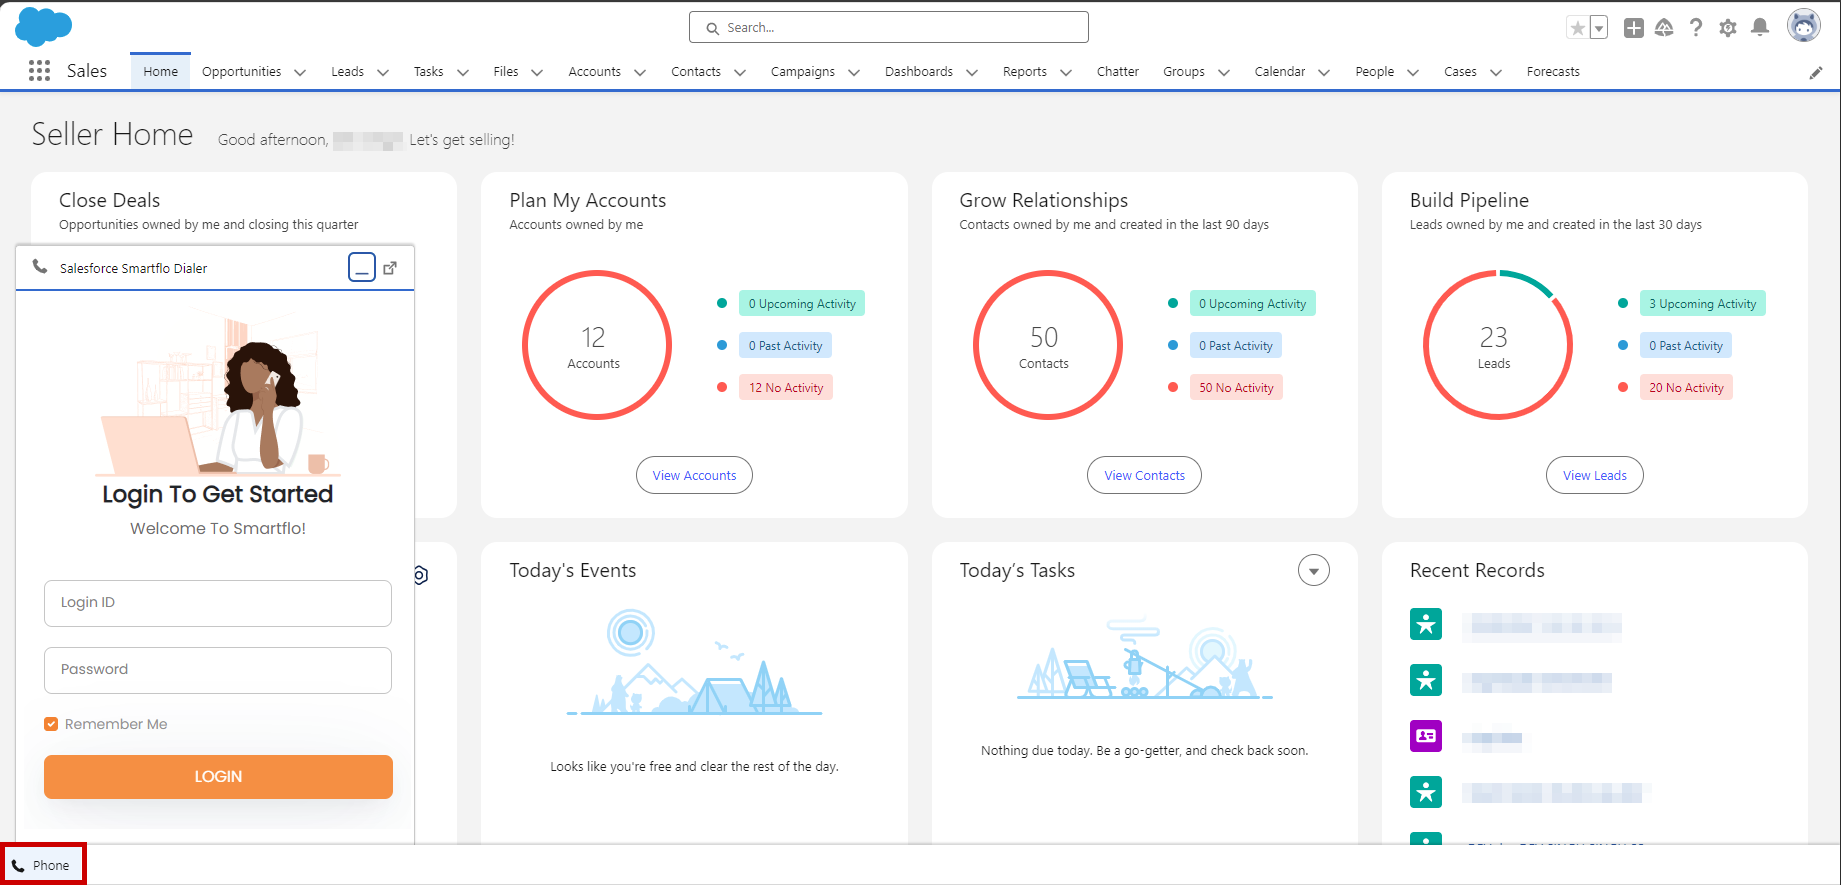Click the settings icon behind dialer panel
The height and width of the screenshot is (885, 1841).
pos(421,575)
